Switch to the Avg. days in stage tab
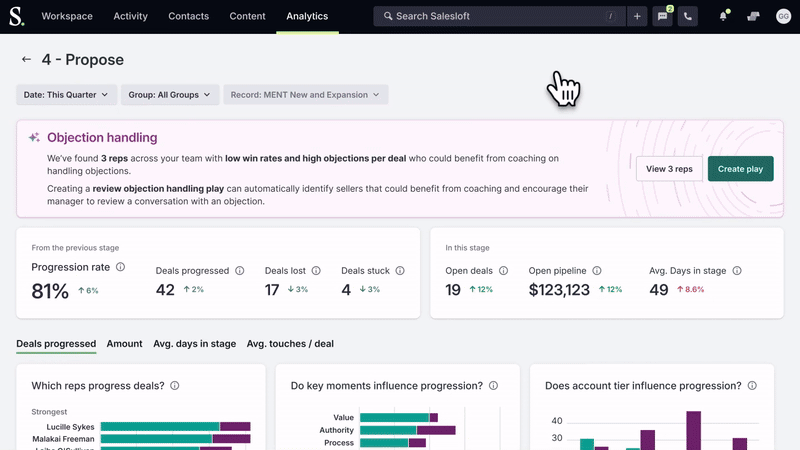The width and height of the screenshot is (800, 450). pos(194,344)
